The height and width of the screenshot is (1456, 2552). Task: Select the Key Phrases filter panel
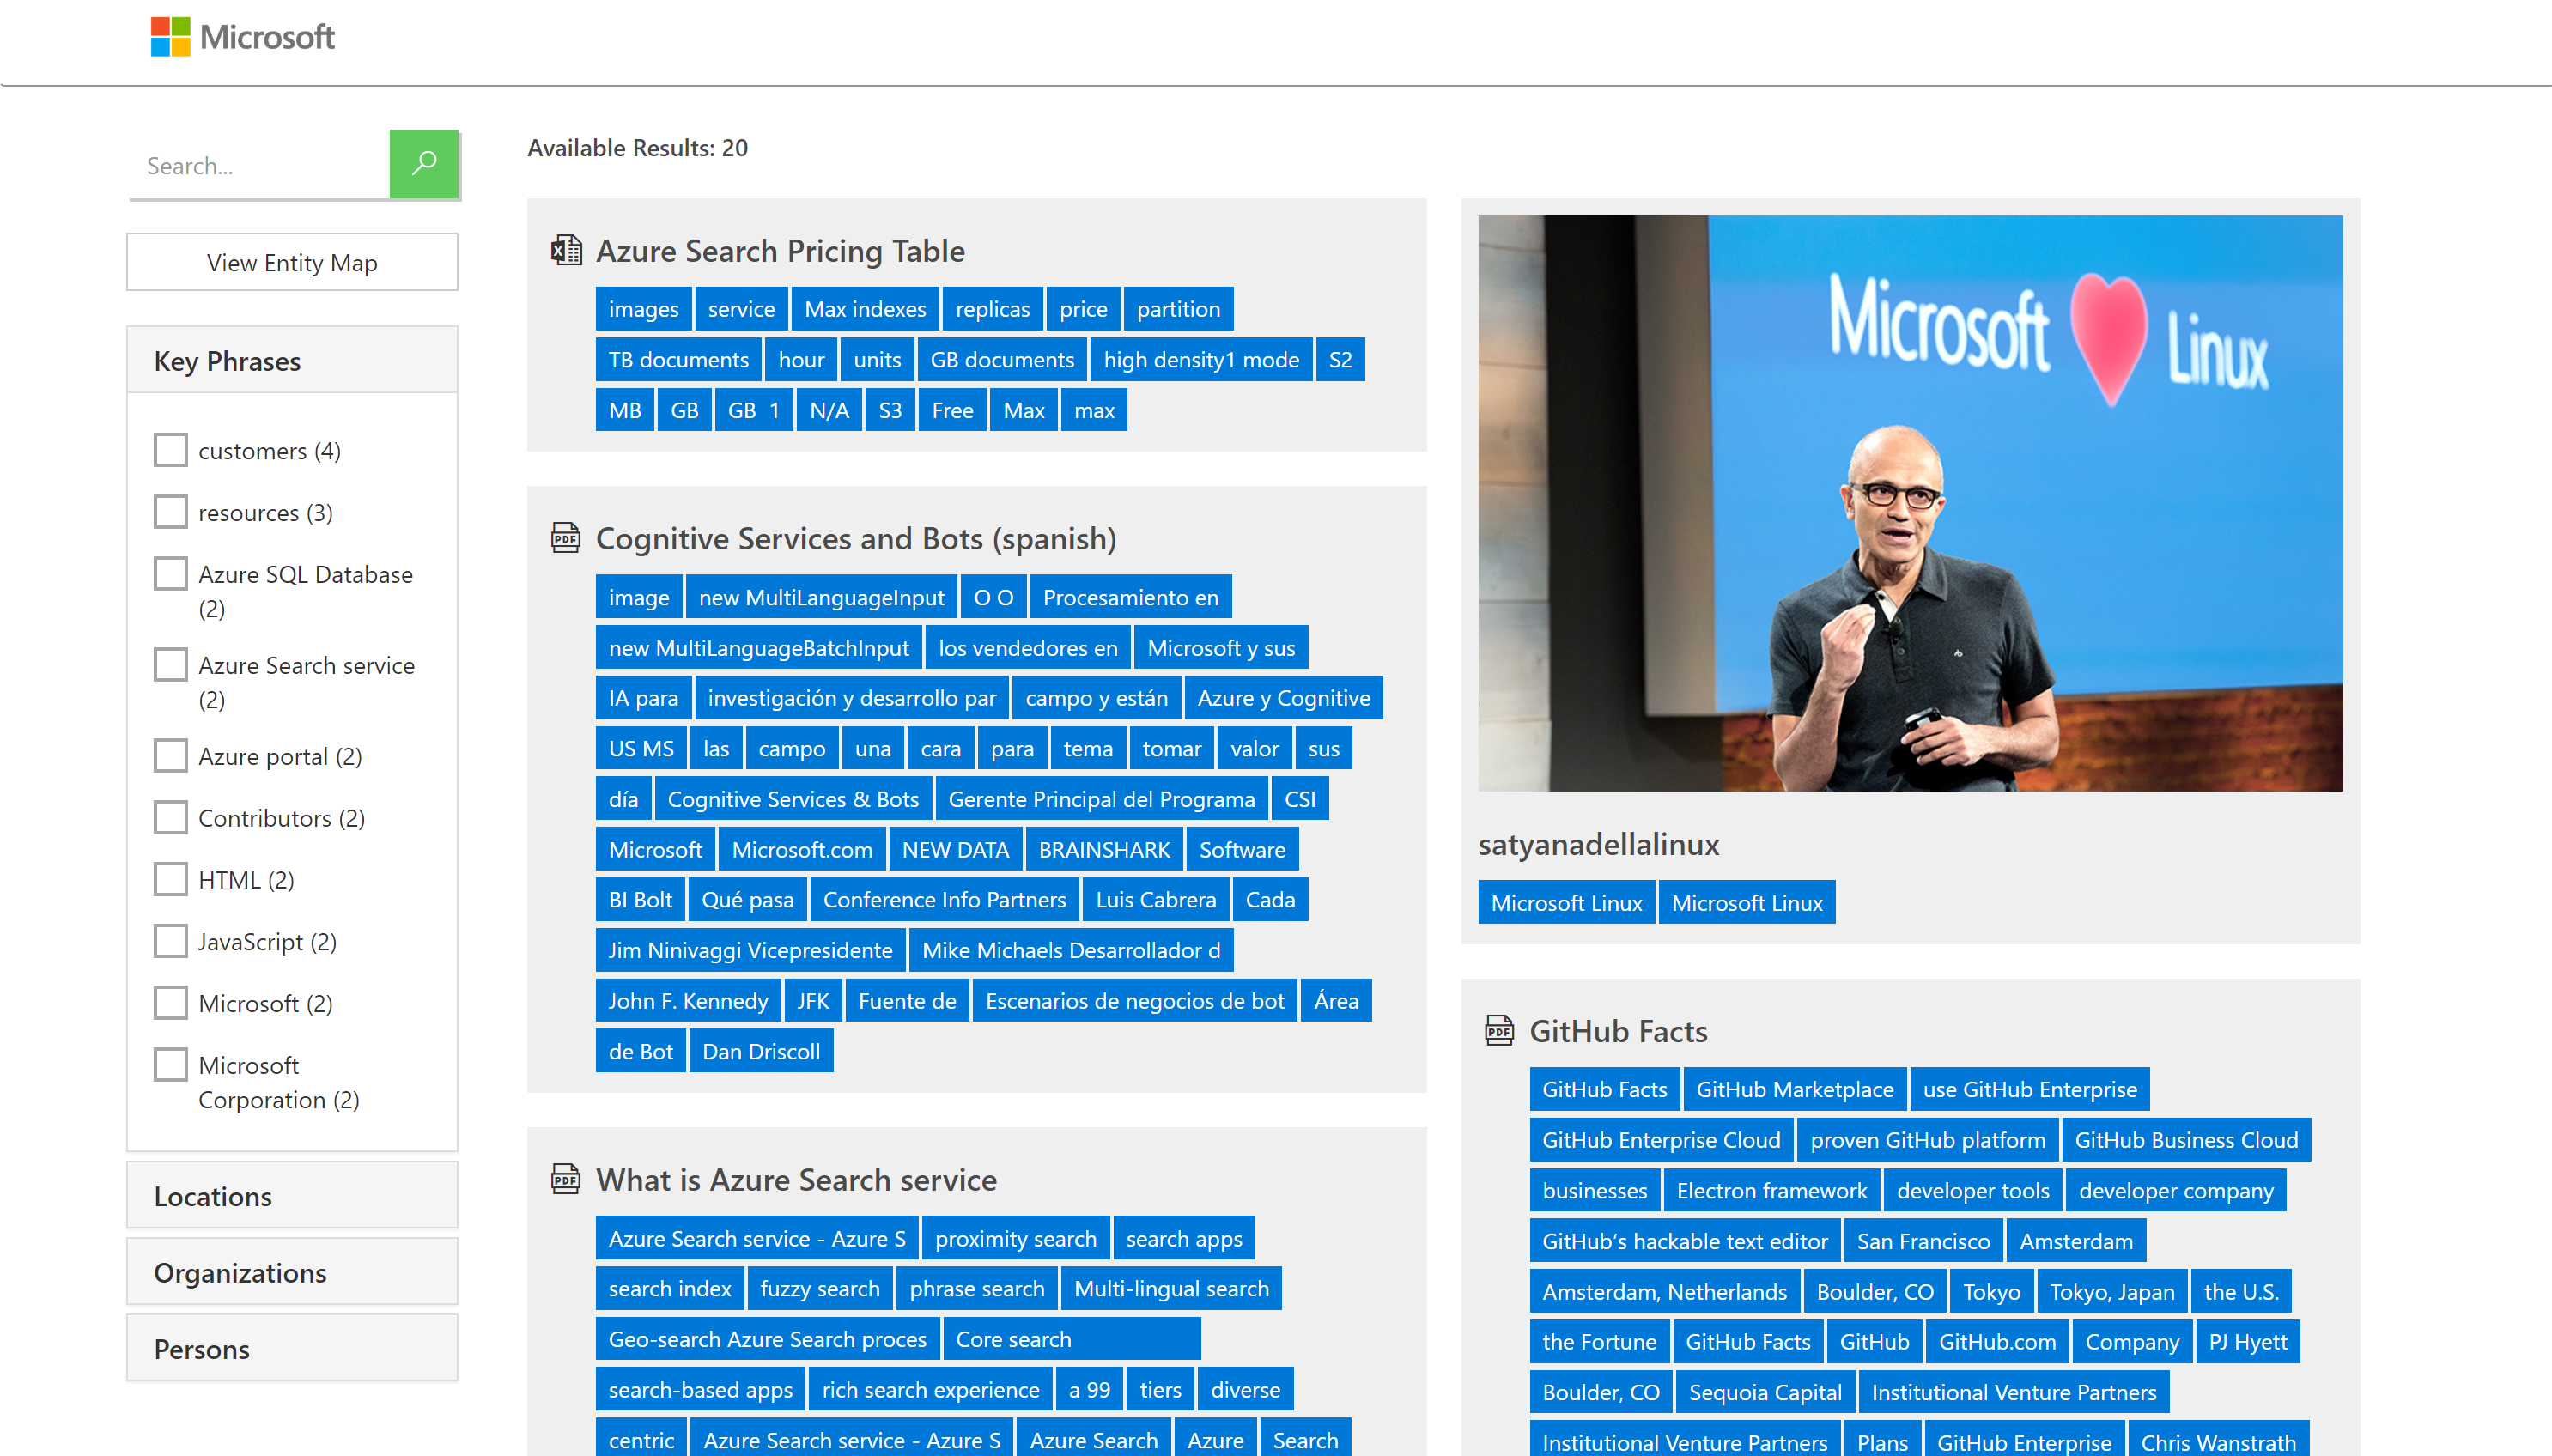pyautogui.click(x=293, y=361)
